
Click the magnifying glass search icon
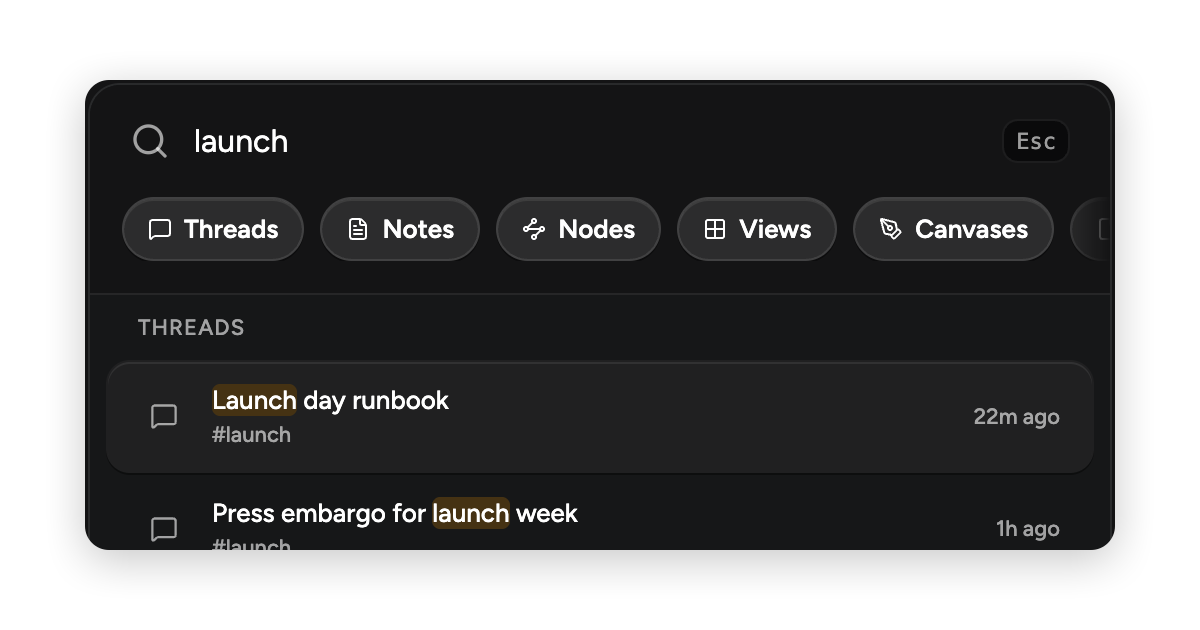click(x=150, y=141)
